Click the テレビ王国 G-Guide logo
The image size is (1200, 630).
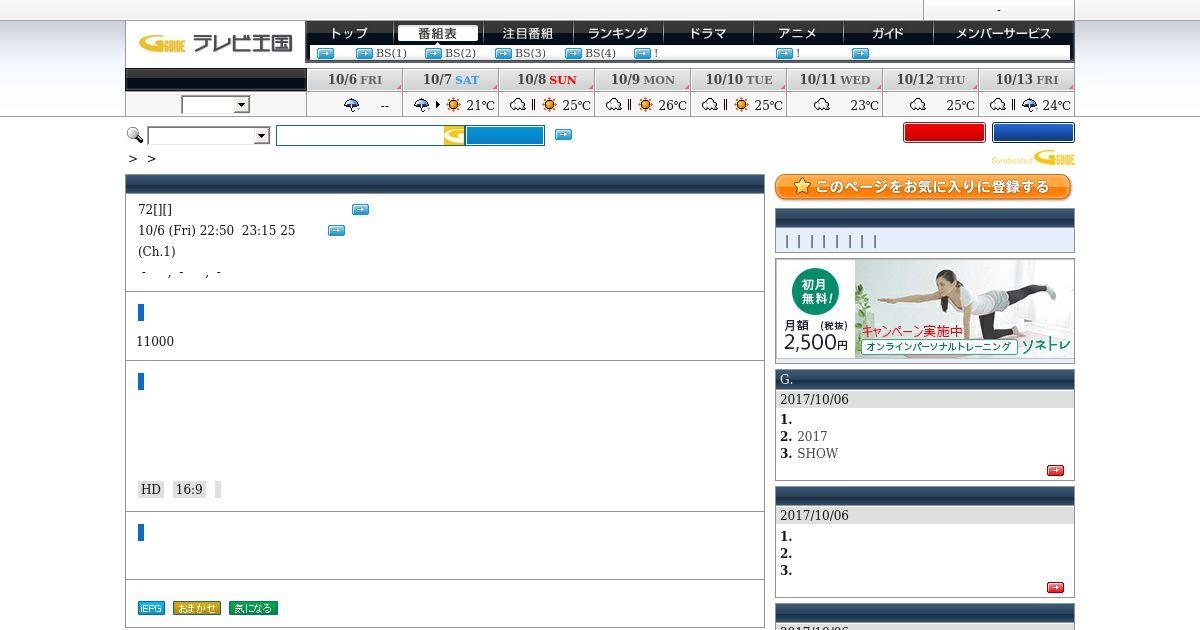215,43
